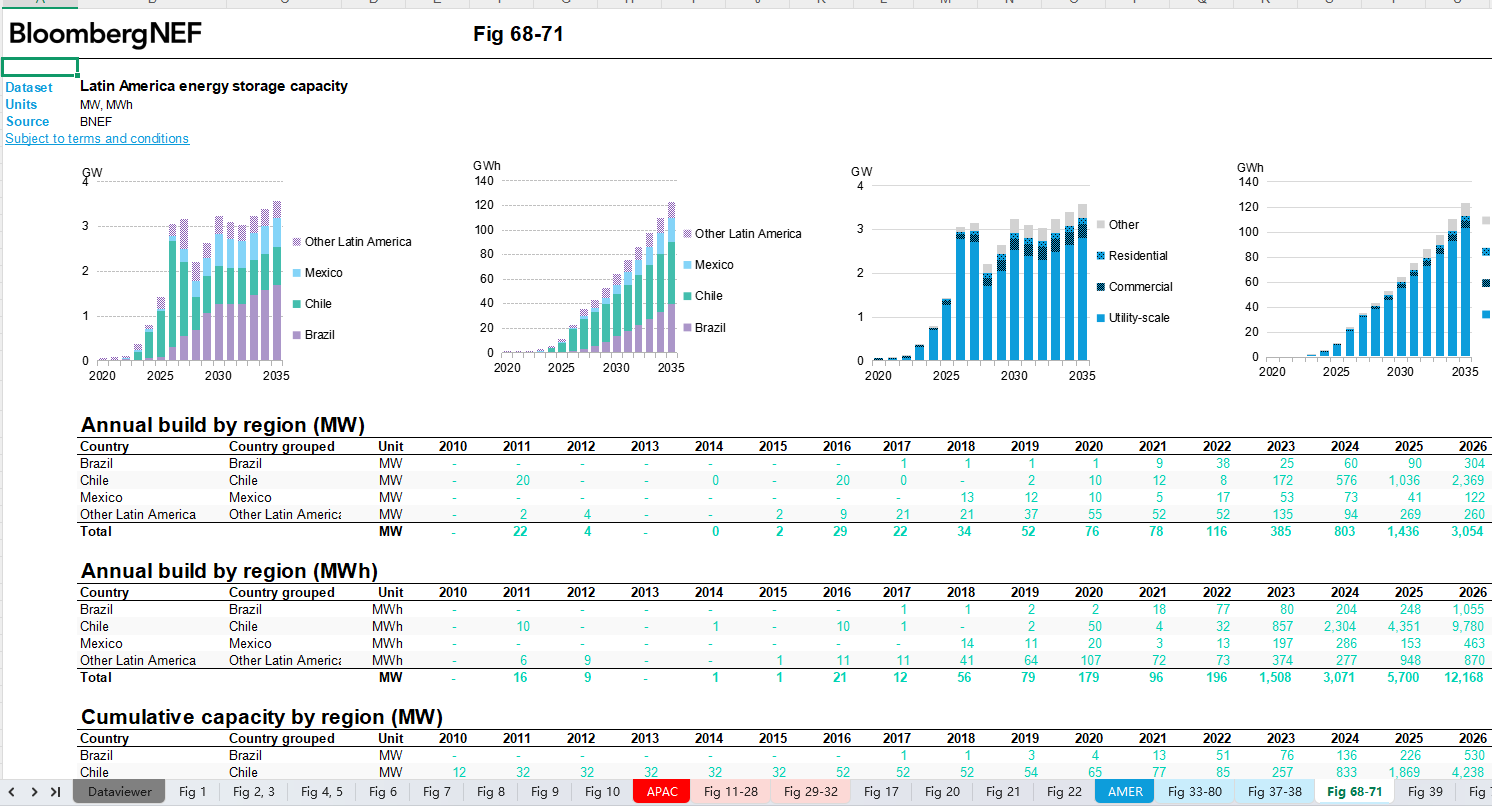
Task: Switch to the blue AMER sheet tab
Action: pyautogui.click(x=1125, y=792)
